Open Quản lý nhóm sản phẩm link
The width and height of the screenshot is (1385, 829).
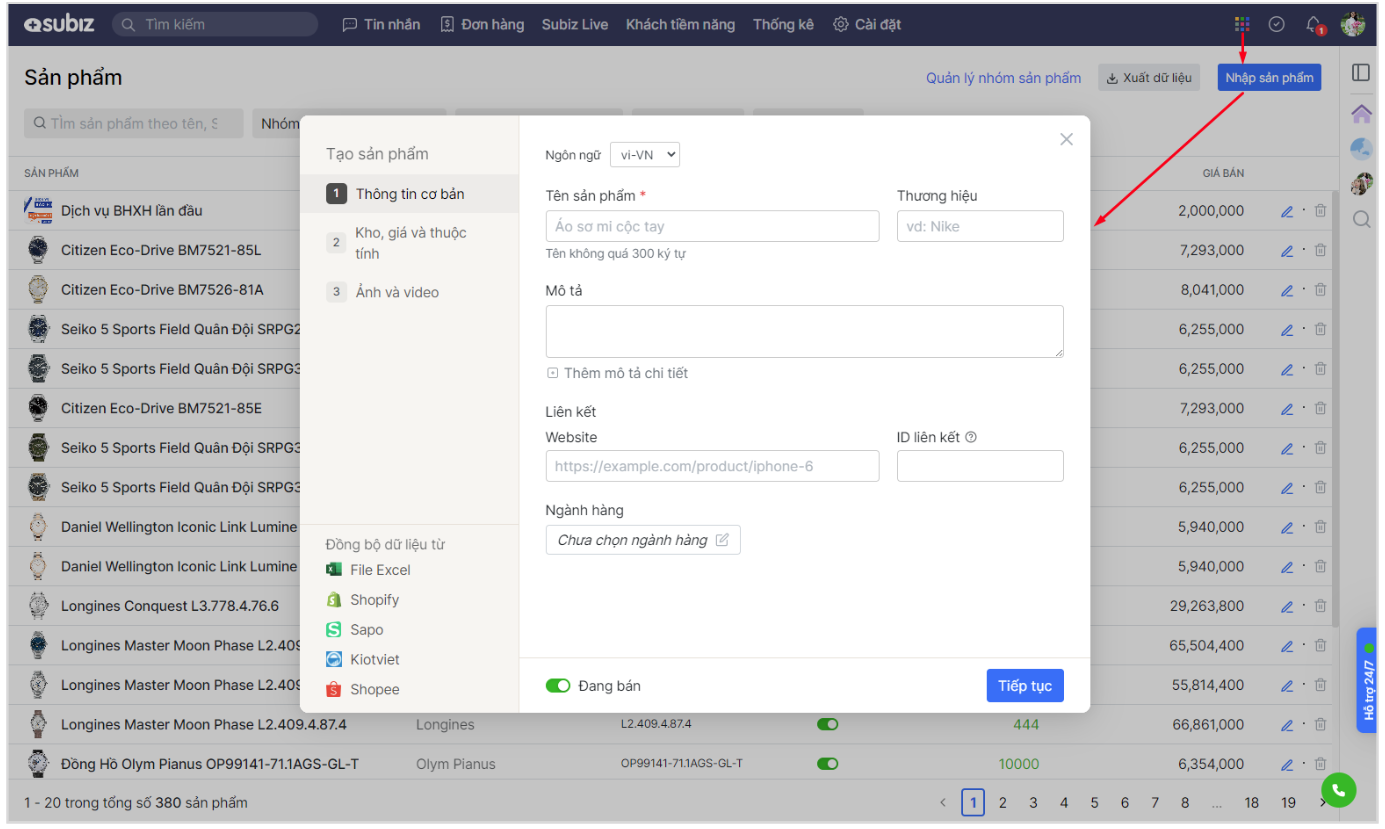click(x=1003, y=78)
